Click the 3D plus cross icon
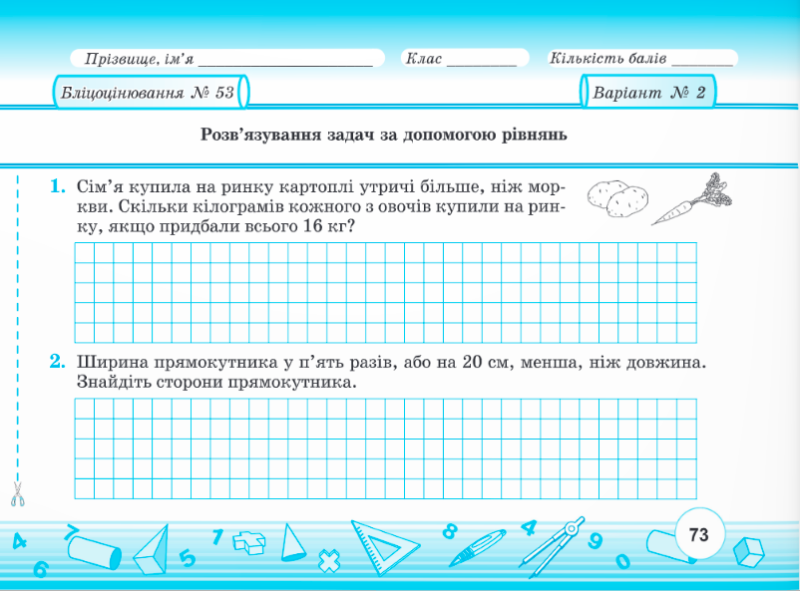The width and height of the screenshot is (800, 591). coord(249,543)
